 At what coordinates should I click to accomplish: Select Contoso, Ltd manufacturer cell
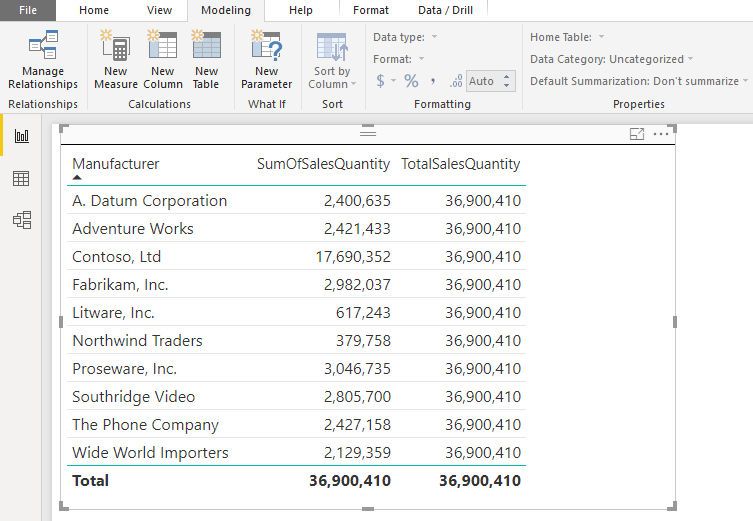pyautogui.click(x=116, y=256)
